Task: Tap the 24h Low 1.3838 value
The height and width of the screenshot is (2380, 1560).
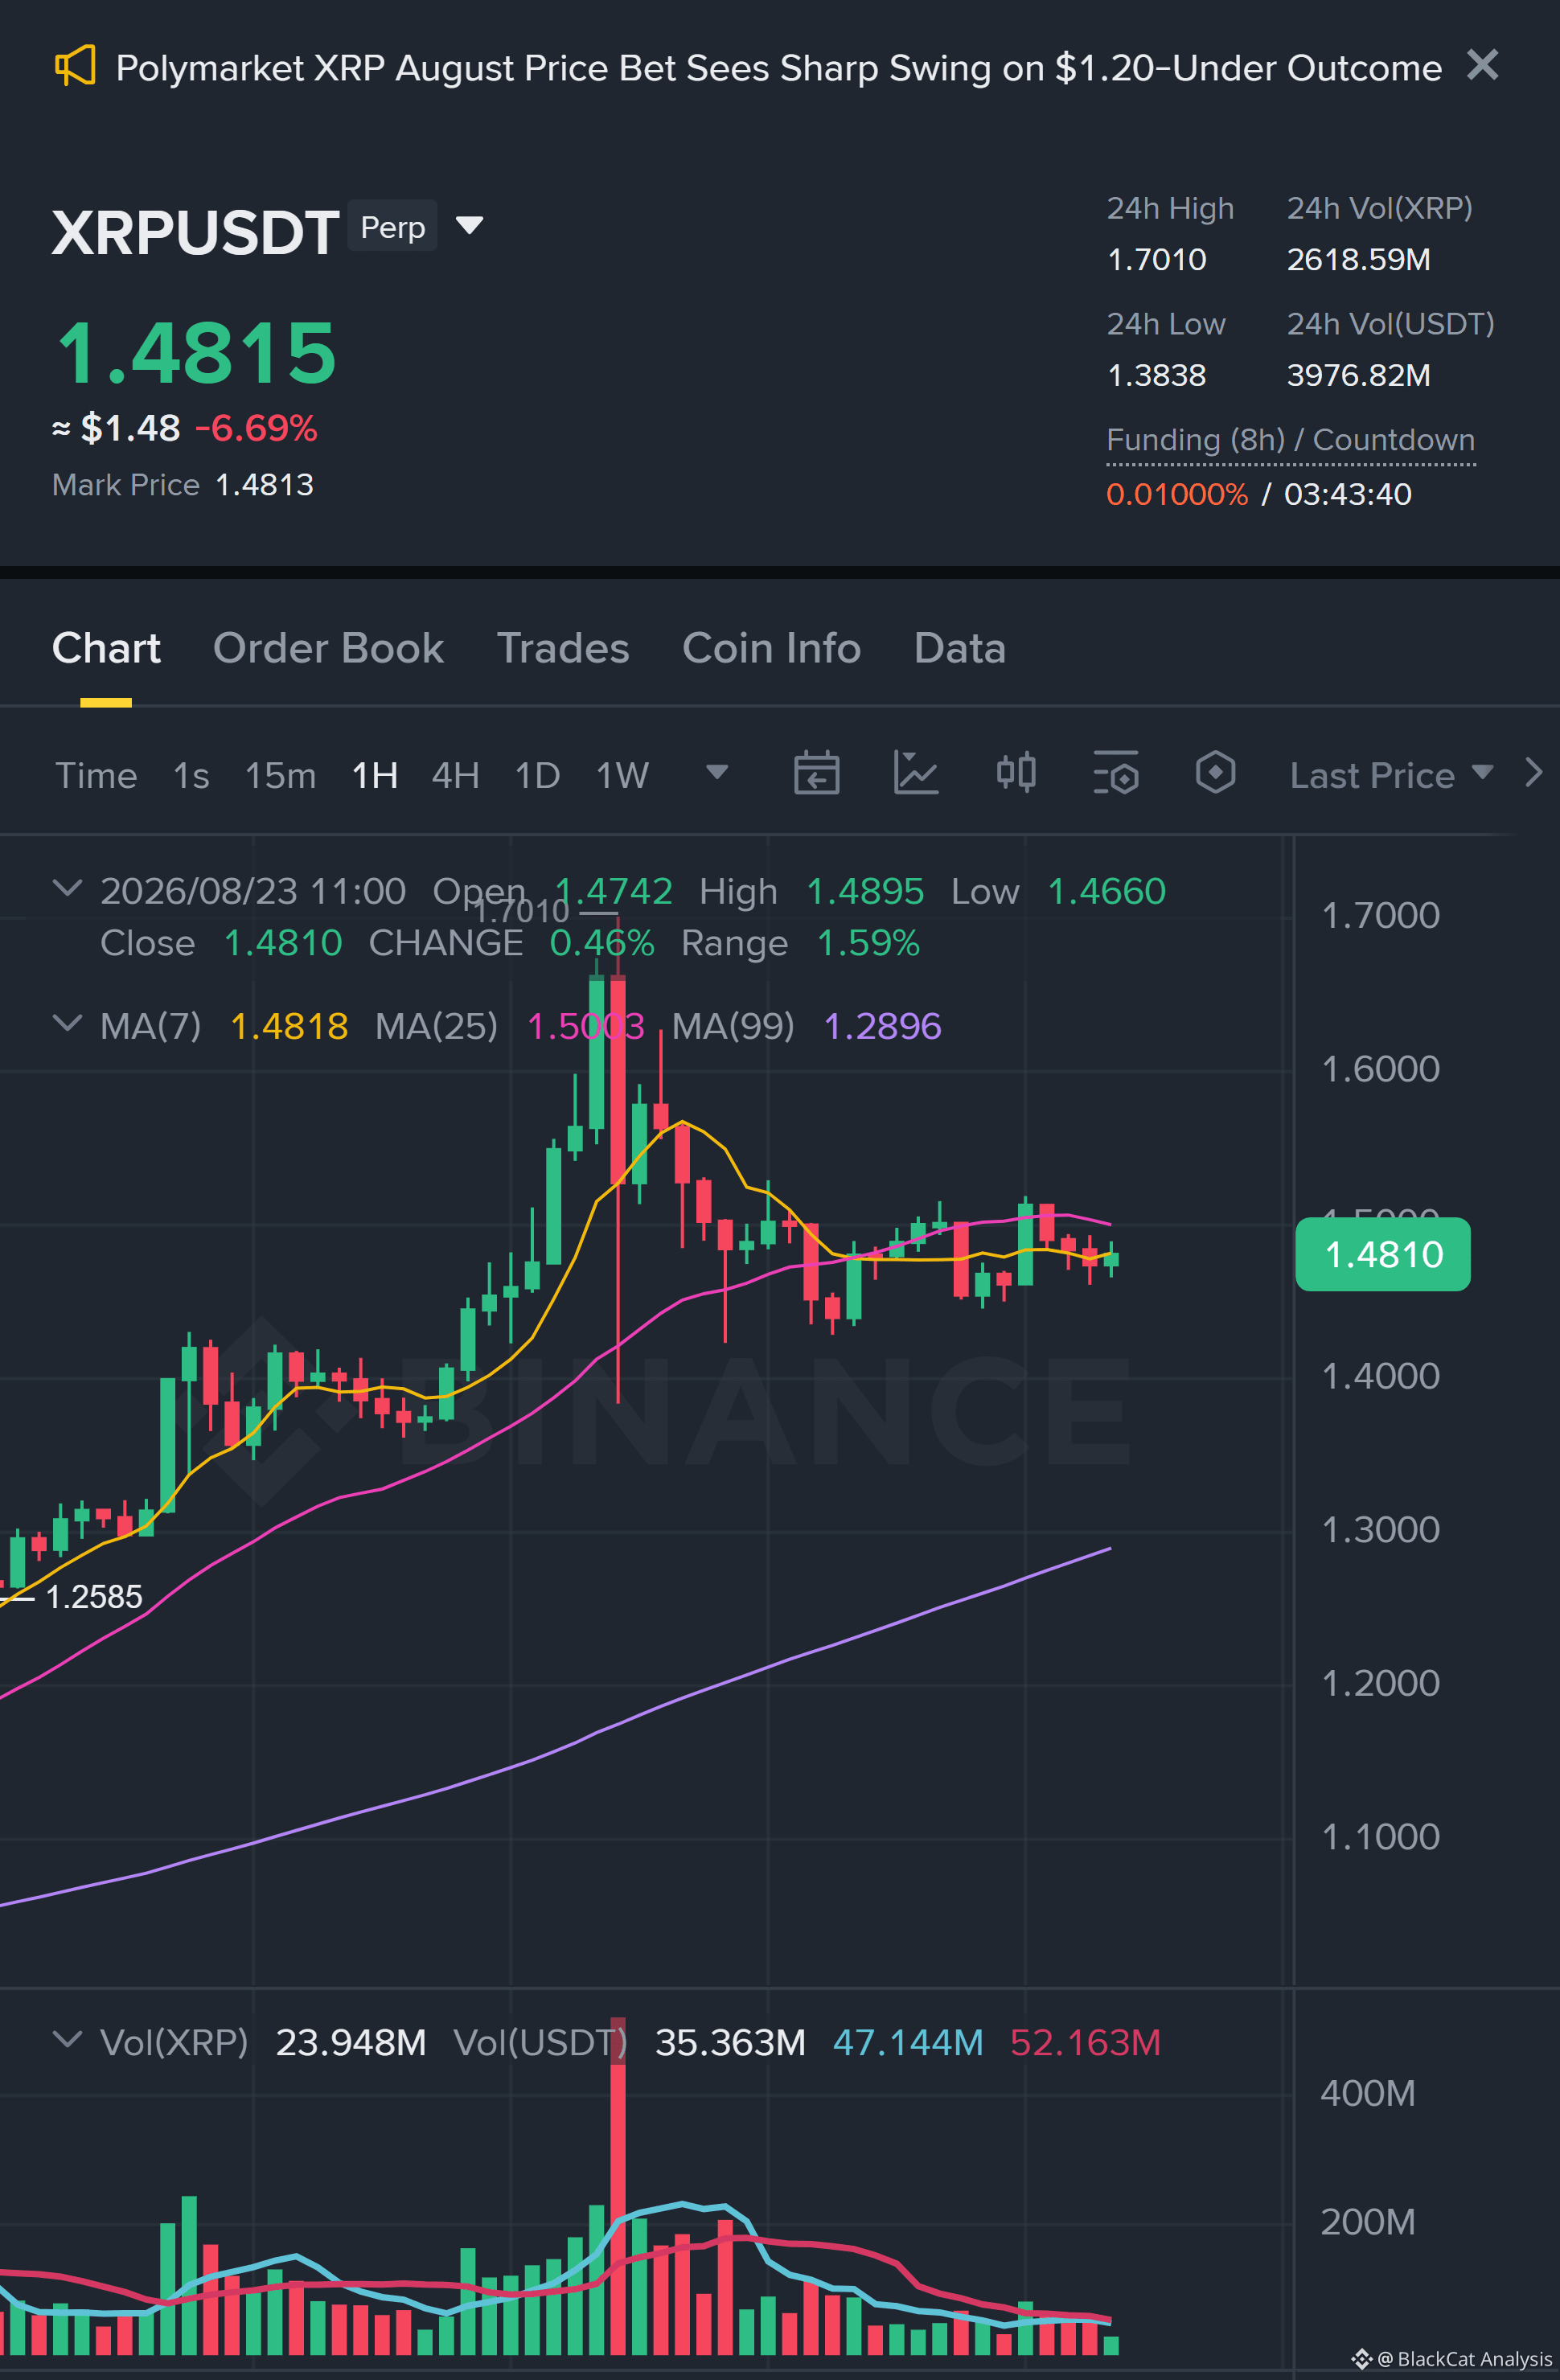Action: (1157, 376)
